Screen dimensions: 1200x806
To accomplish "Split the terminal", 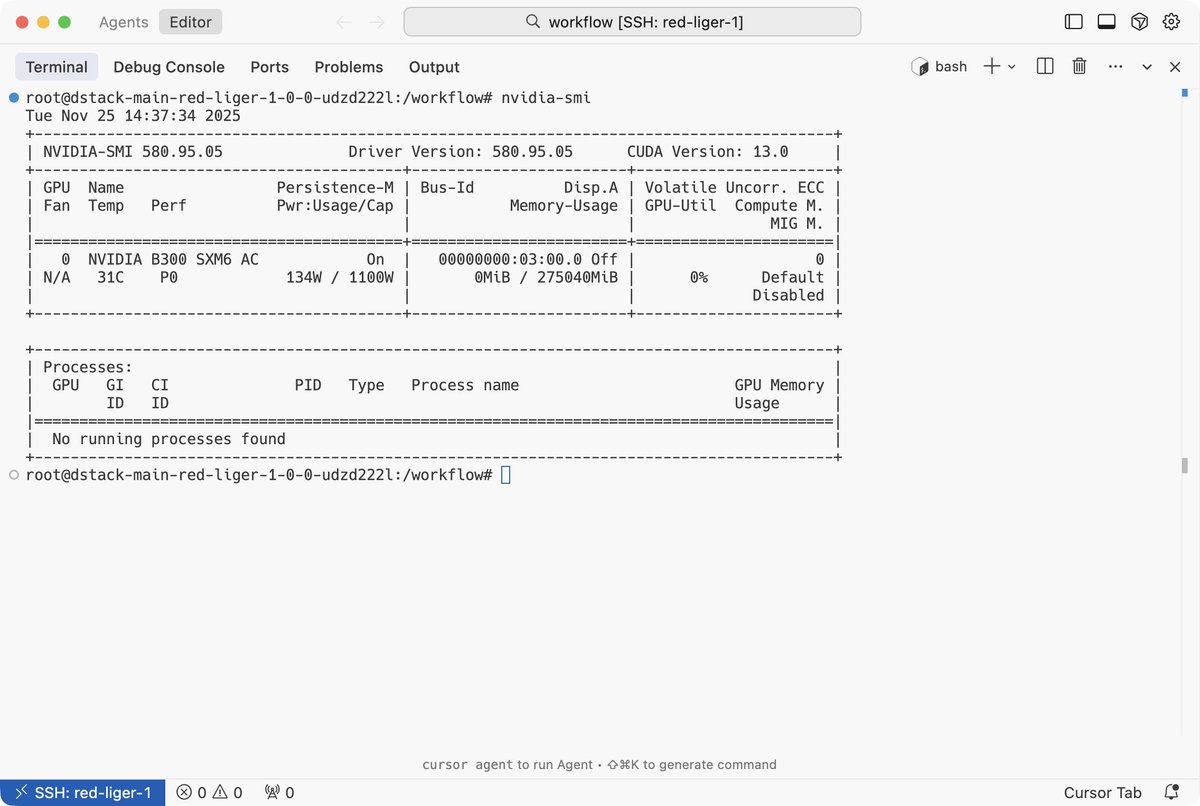I will [1045, 66].
